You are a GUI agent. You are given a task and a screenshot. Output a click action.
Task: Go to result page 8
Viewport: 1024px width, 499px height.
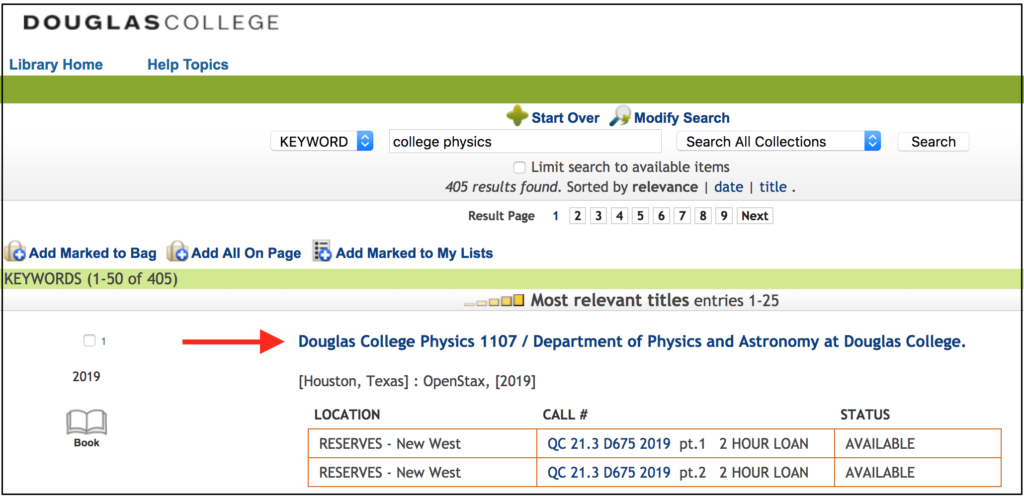coord(703,216)
